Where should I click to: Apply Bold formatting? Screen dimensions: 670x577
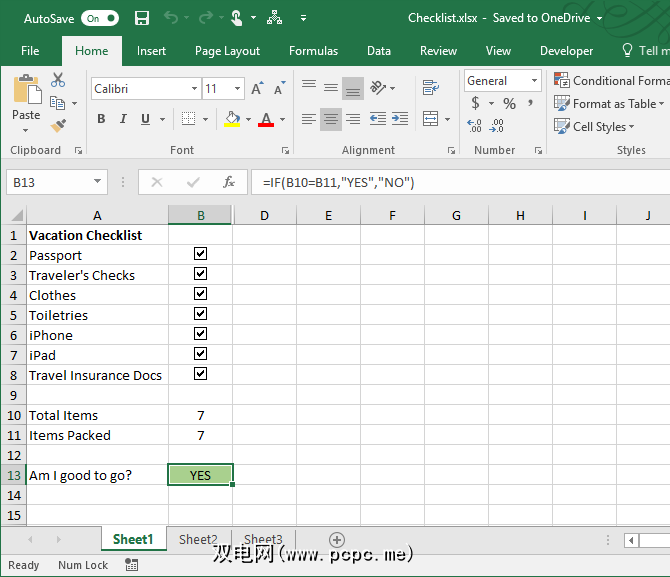(x=101, y=120)
